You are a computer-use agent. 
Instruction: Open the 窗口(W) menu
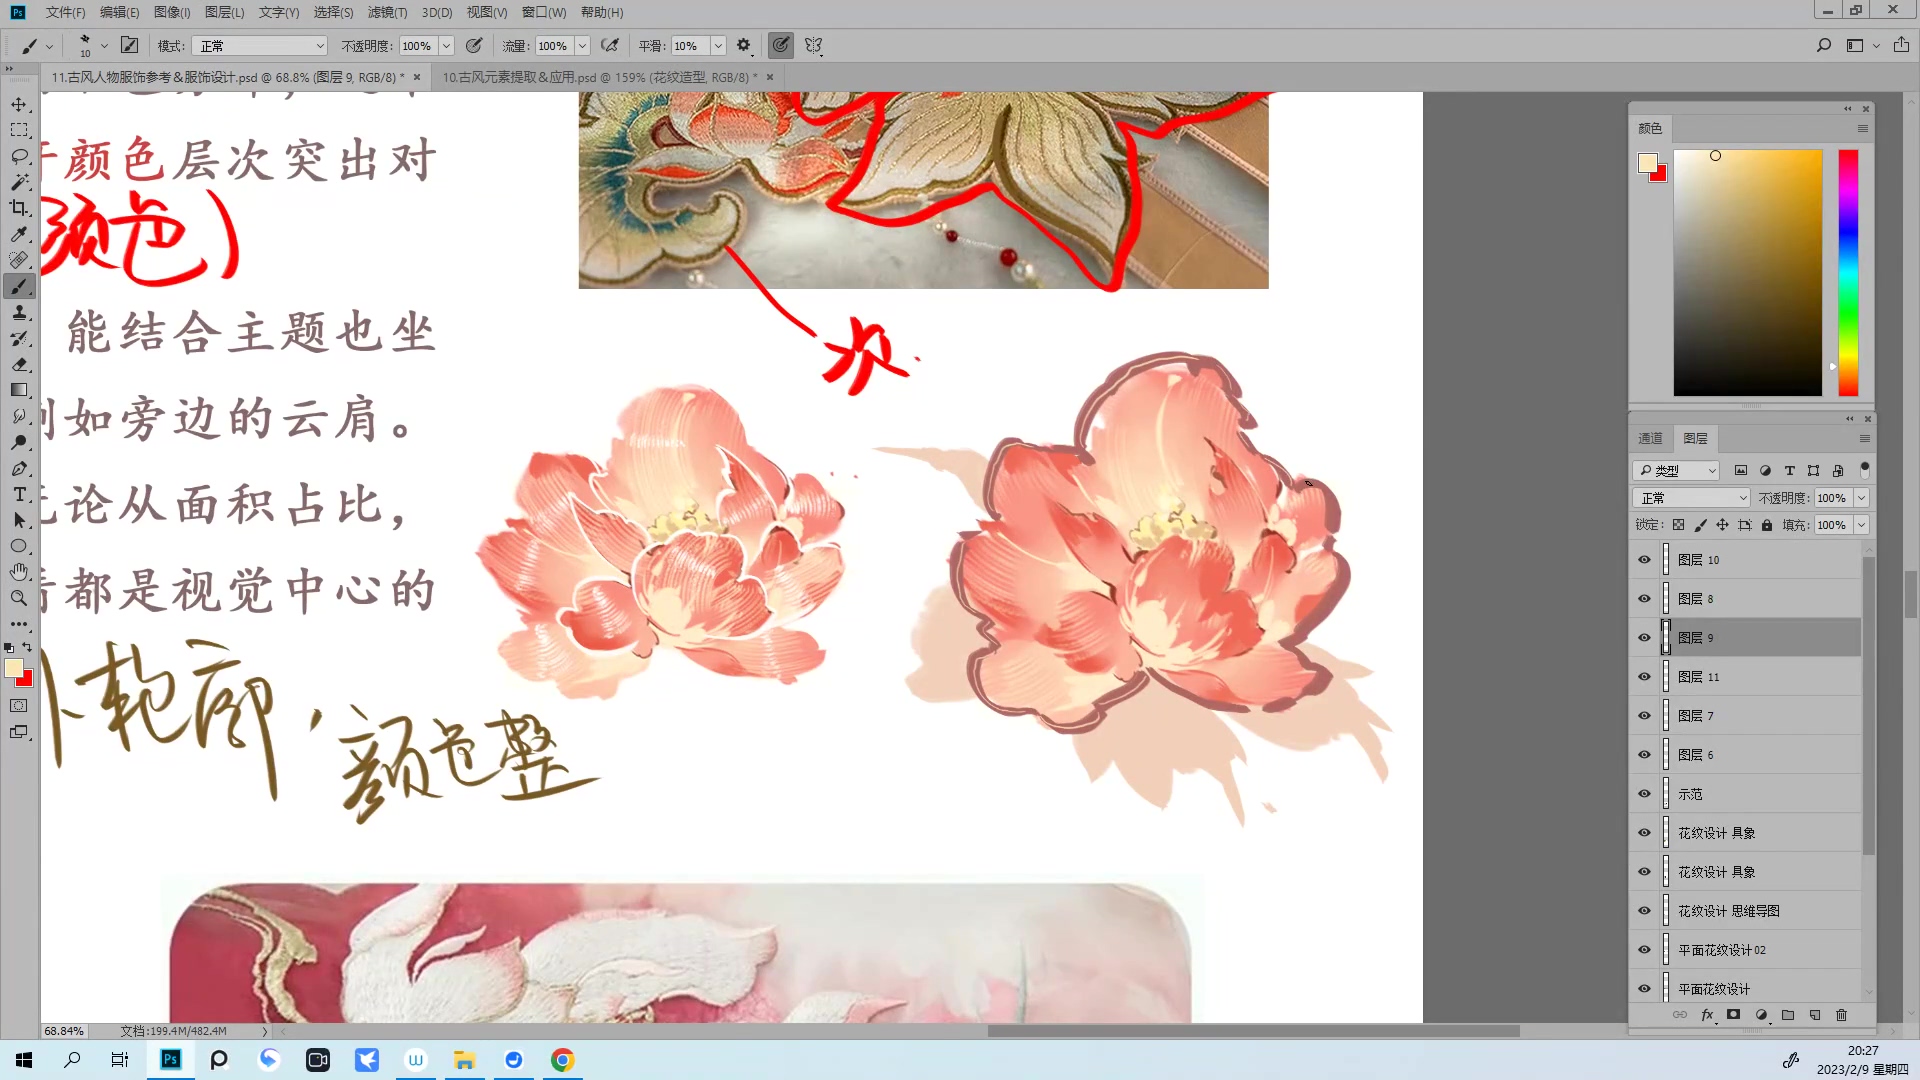pos(544,12)
